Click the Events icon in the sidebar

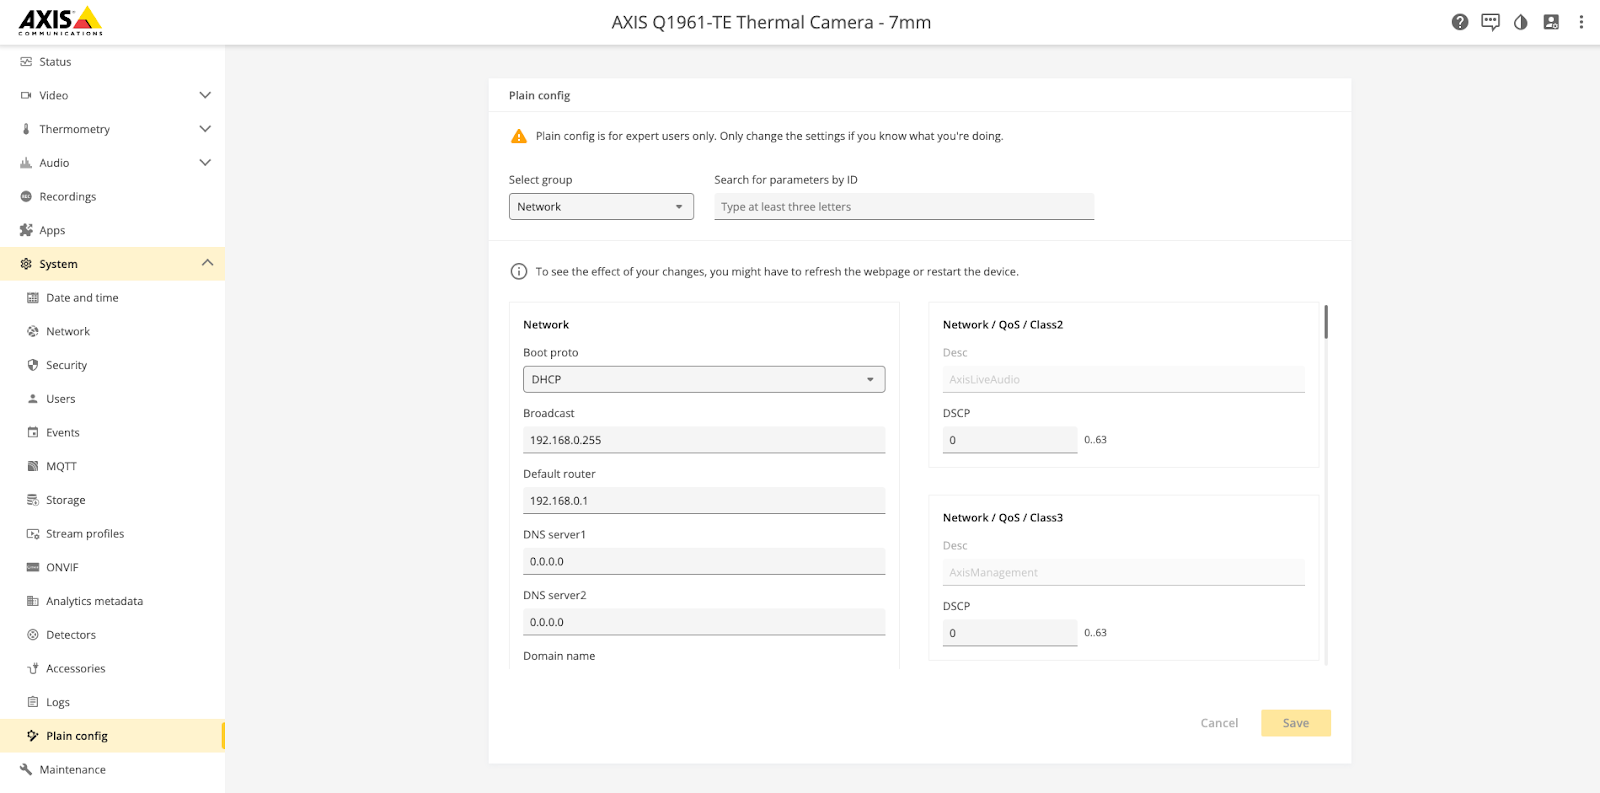pos(33,433)
